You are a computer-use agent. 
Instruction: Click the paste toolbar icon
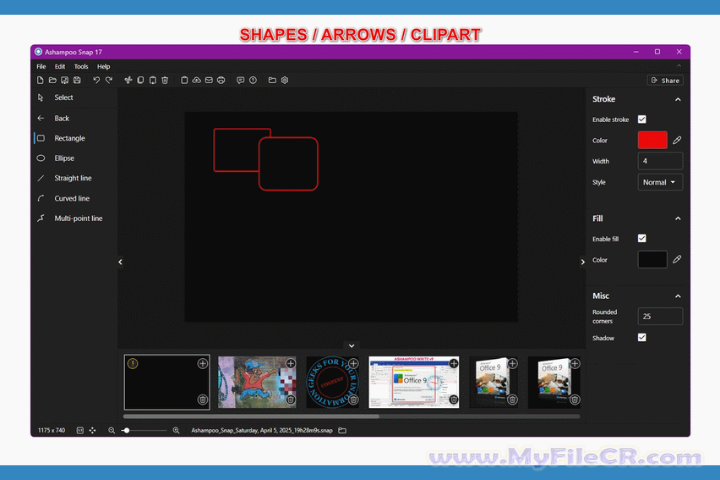coord(153,80)
